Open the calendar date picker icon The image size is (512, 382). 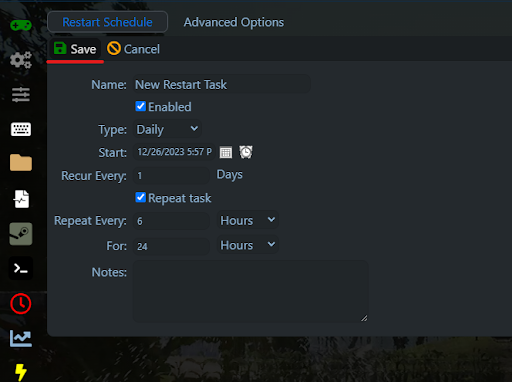(226, 152)
